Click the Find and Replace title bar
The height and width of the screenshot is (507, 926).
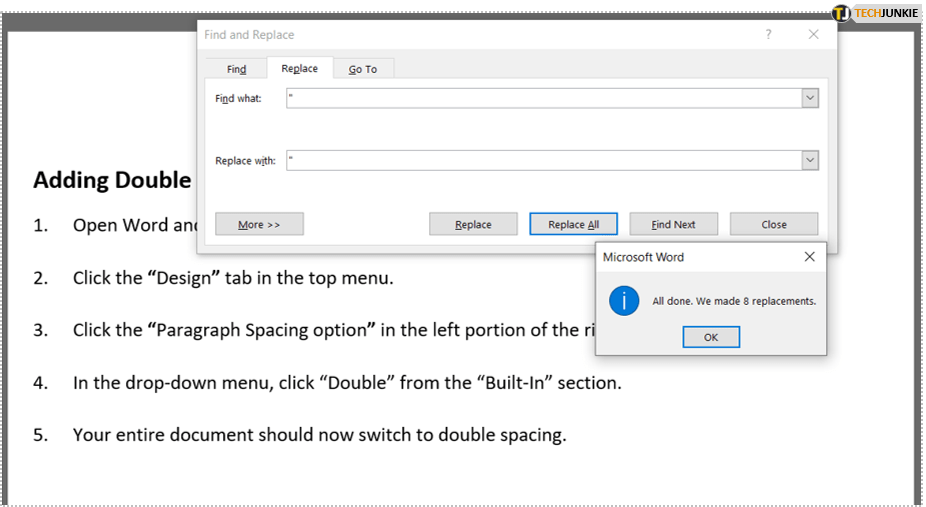pyautogui.click(x=450, y=34)
